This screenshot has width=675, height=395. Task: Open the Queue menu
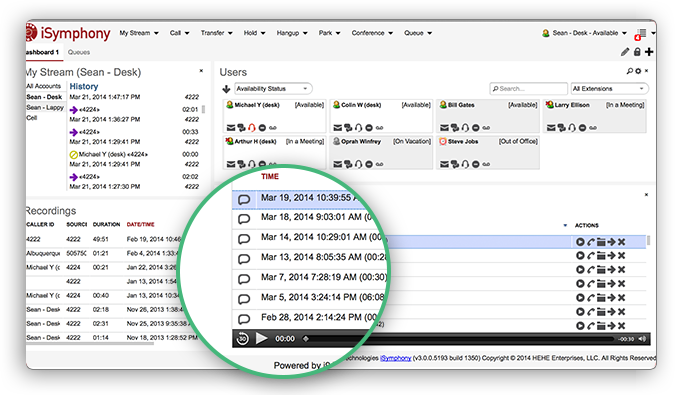(x=418, y=33)
